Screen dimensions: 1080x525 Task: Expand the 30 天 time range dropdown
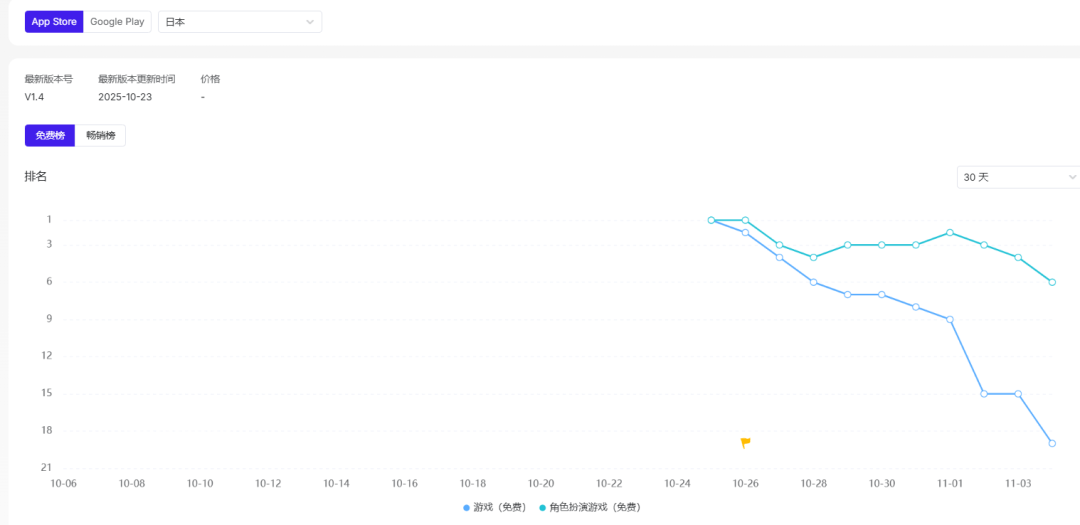[x=1018, y=177]
